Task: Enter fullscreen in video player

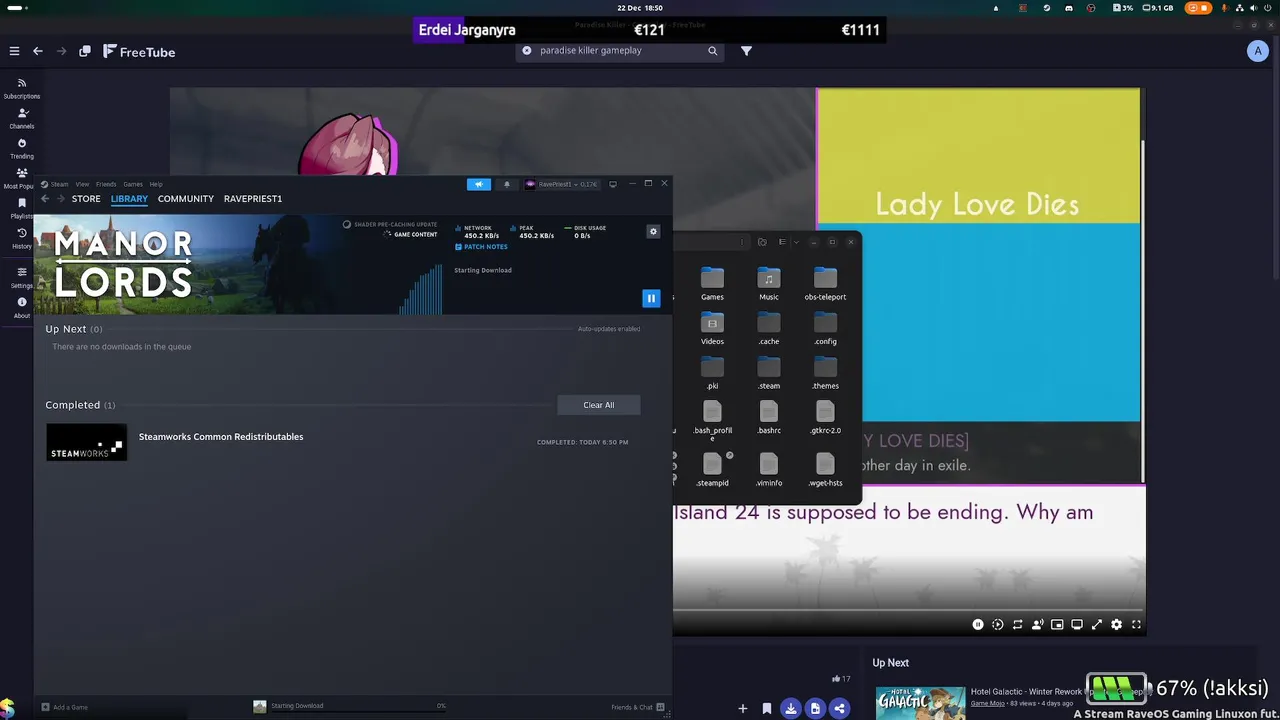Action: click(1136, 625)
